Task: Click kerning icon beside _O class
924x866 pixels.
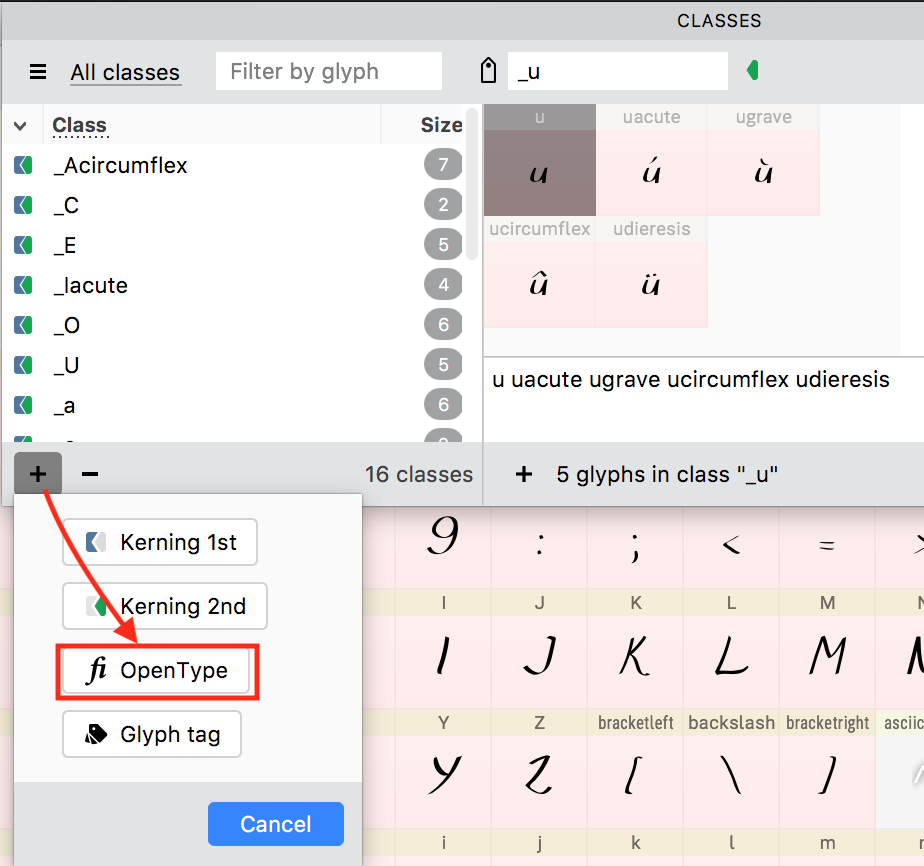Action: click(x=23, y=325)
